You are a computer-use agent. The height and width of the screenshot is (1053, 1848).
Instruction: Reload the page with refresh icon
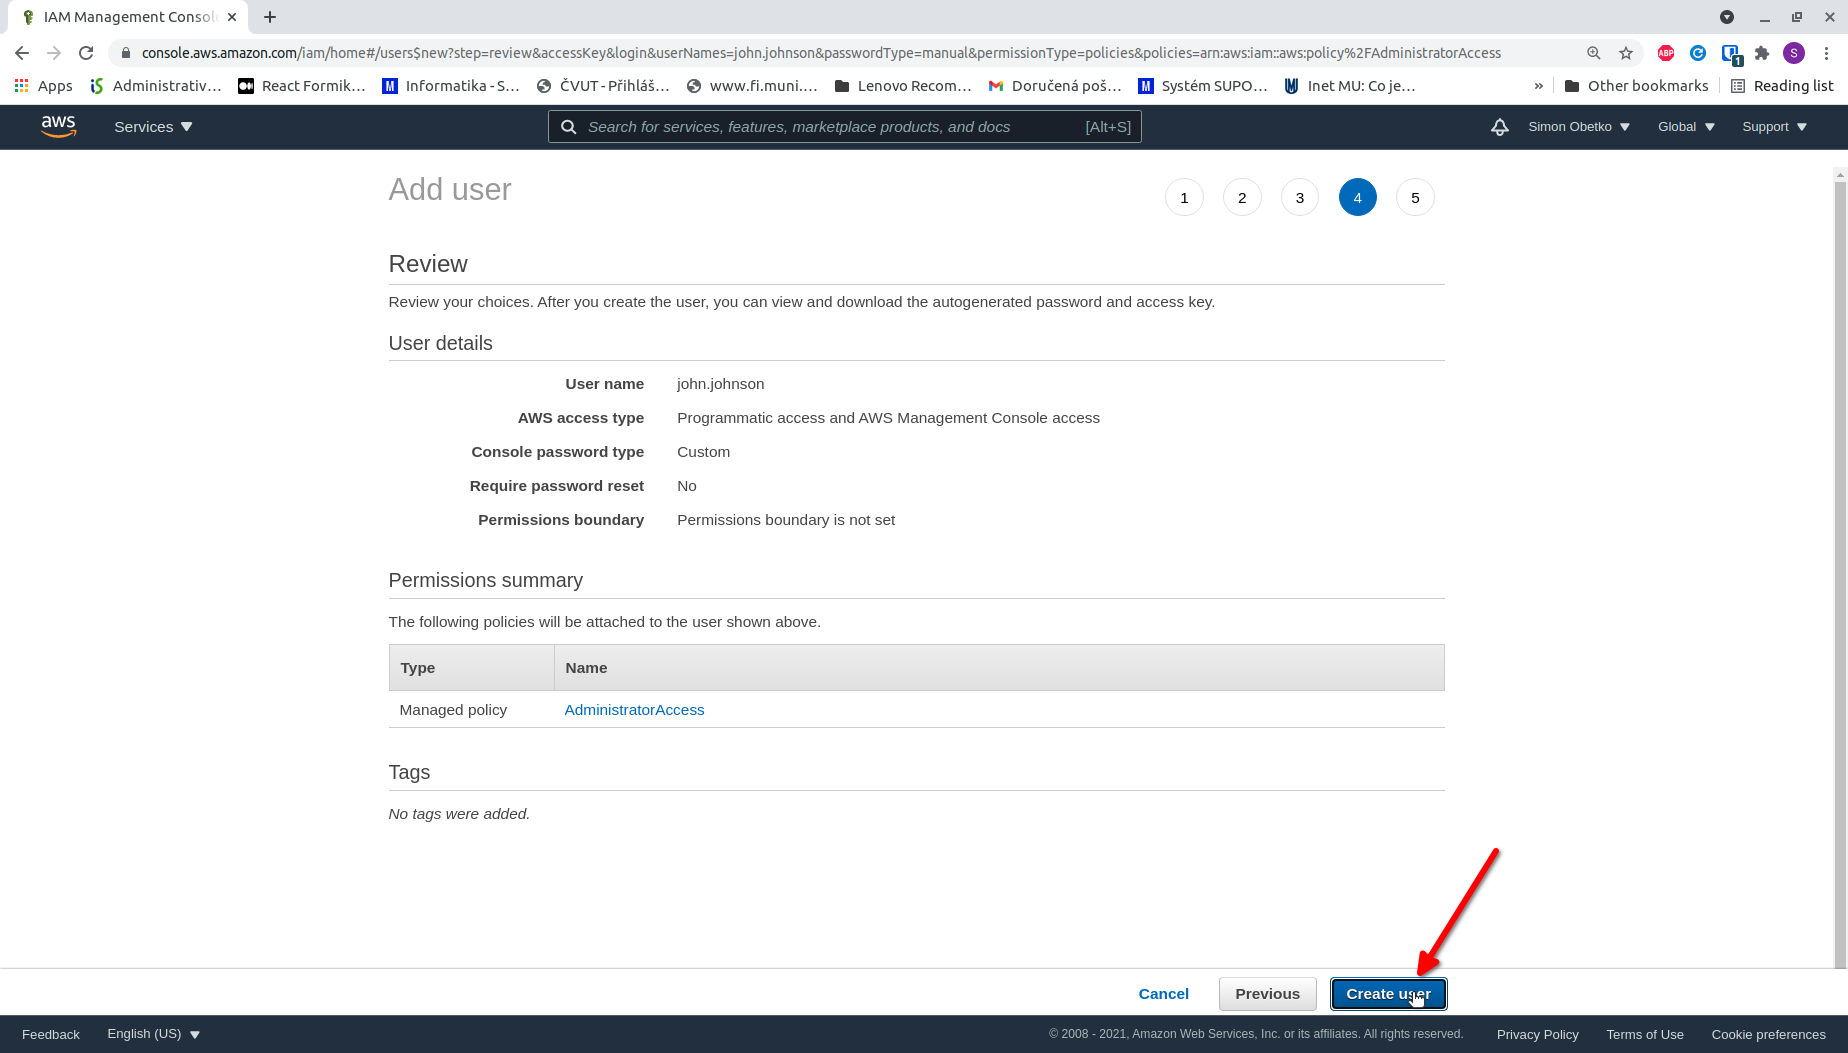(x=86, y=53)
